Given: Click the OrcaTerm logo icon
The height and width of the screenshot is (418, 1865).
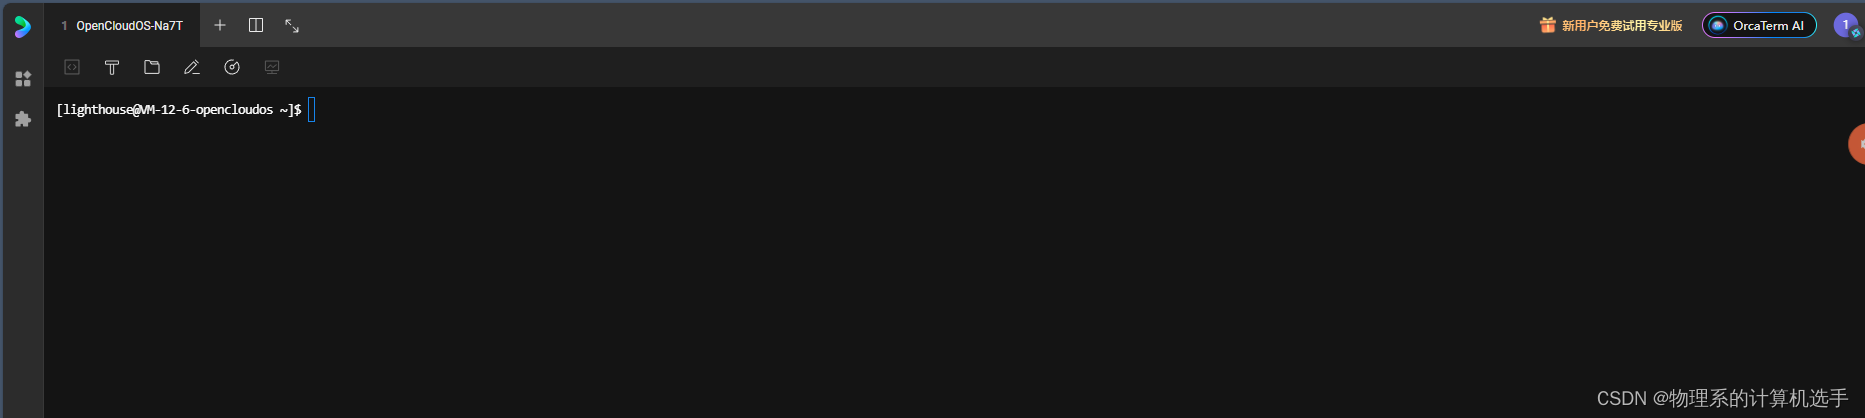Looking at the screenshot, I should [22, 26].
